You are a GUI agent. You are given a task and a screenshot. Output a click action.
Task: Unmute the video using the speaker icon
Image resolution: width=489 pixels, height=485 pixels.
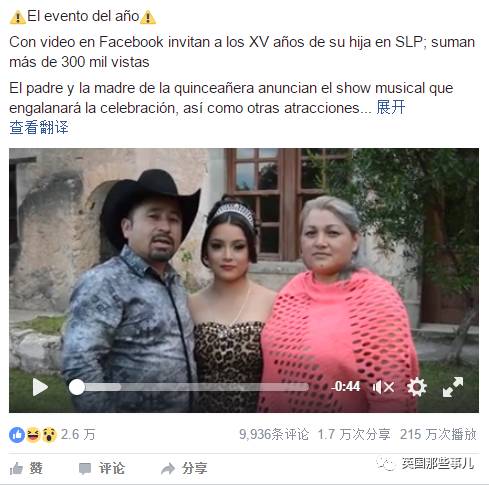(x=383, y=387)
